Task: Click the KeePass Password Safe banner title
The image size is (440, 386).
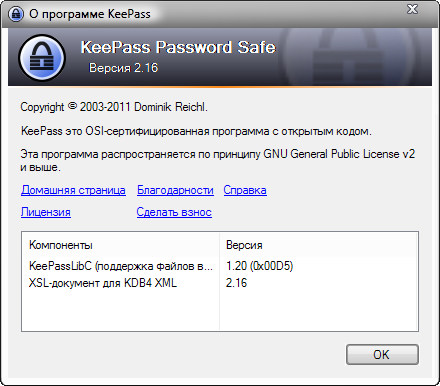Action: 178,47
